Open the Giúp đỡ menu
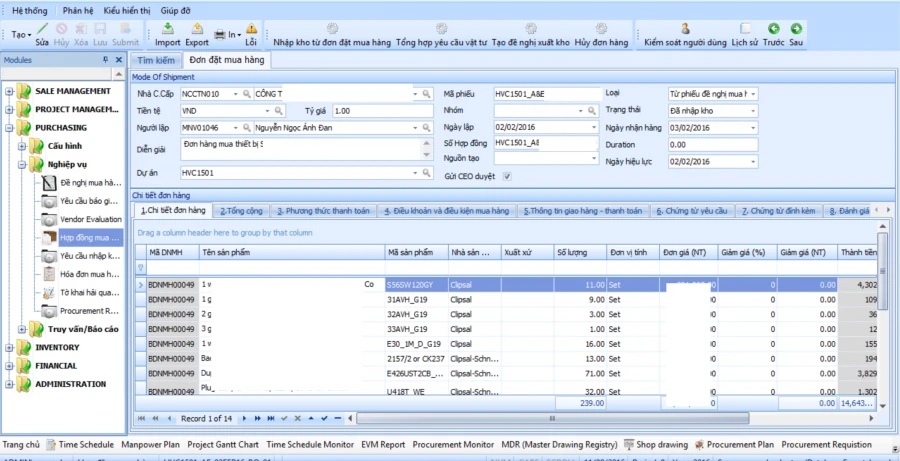The width and height of the screenshot is (900, 461). (176, 10)
